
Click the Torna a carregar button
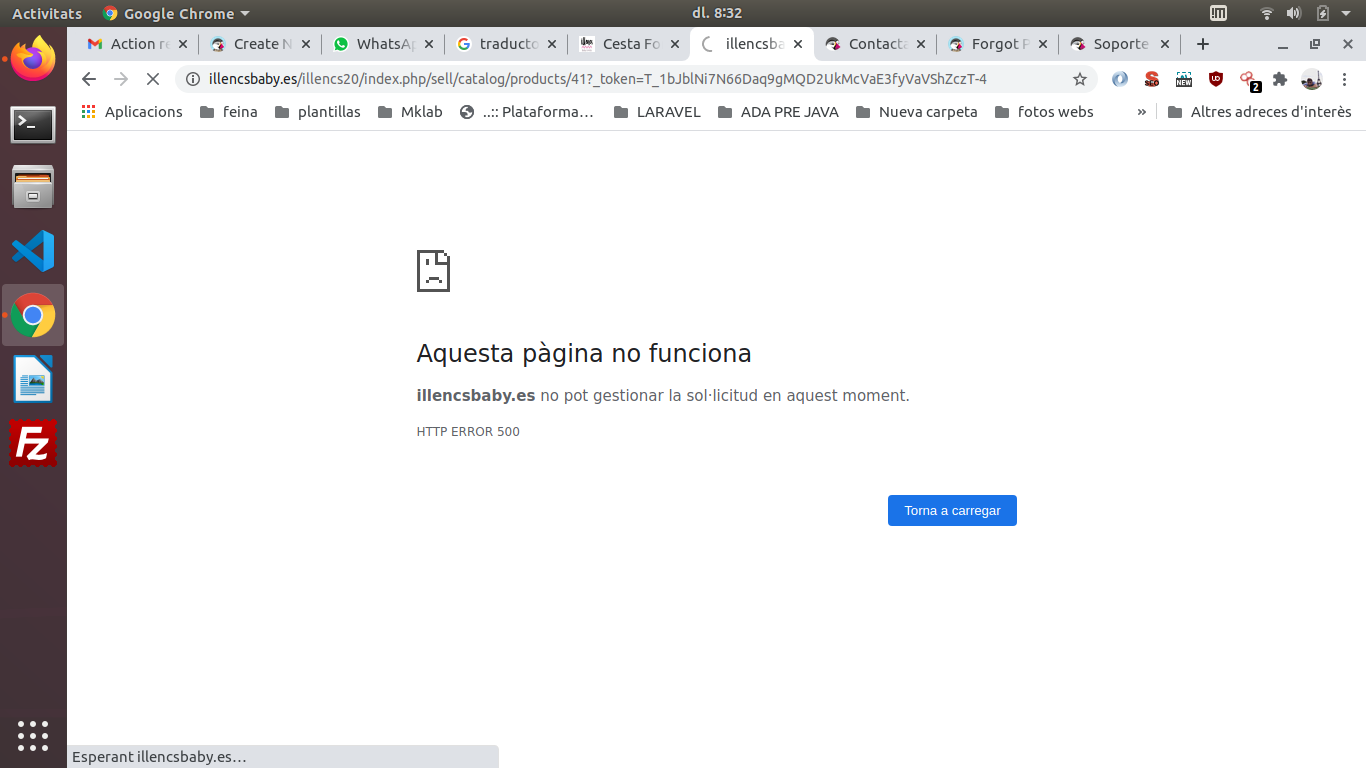pos(952,510)
